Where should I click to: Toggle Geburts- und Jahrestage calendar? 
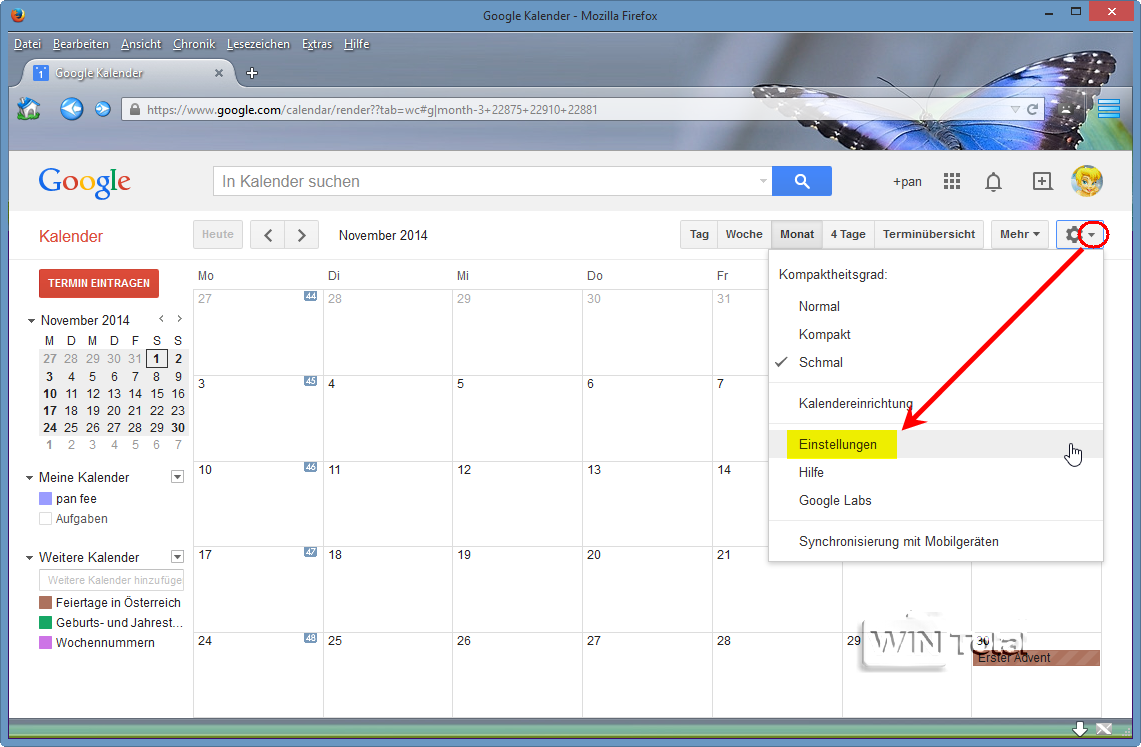click(x=45, y=623)
